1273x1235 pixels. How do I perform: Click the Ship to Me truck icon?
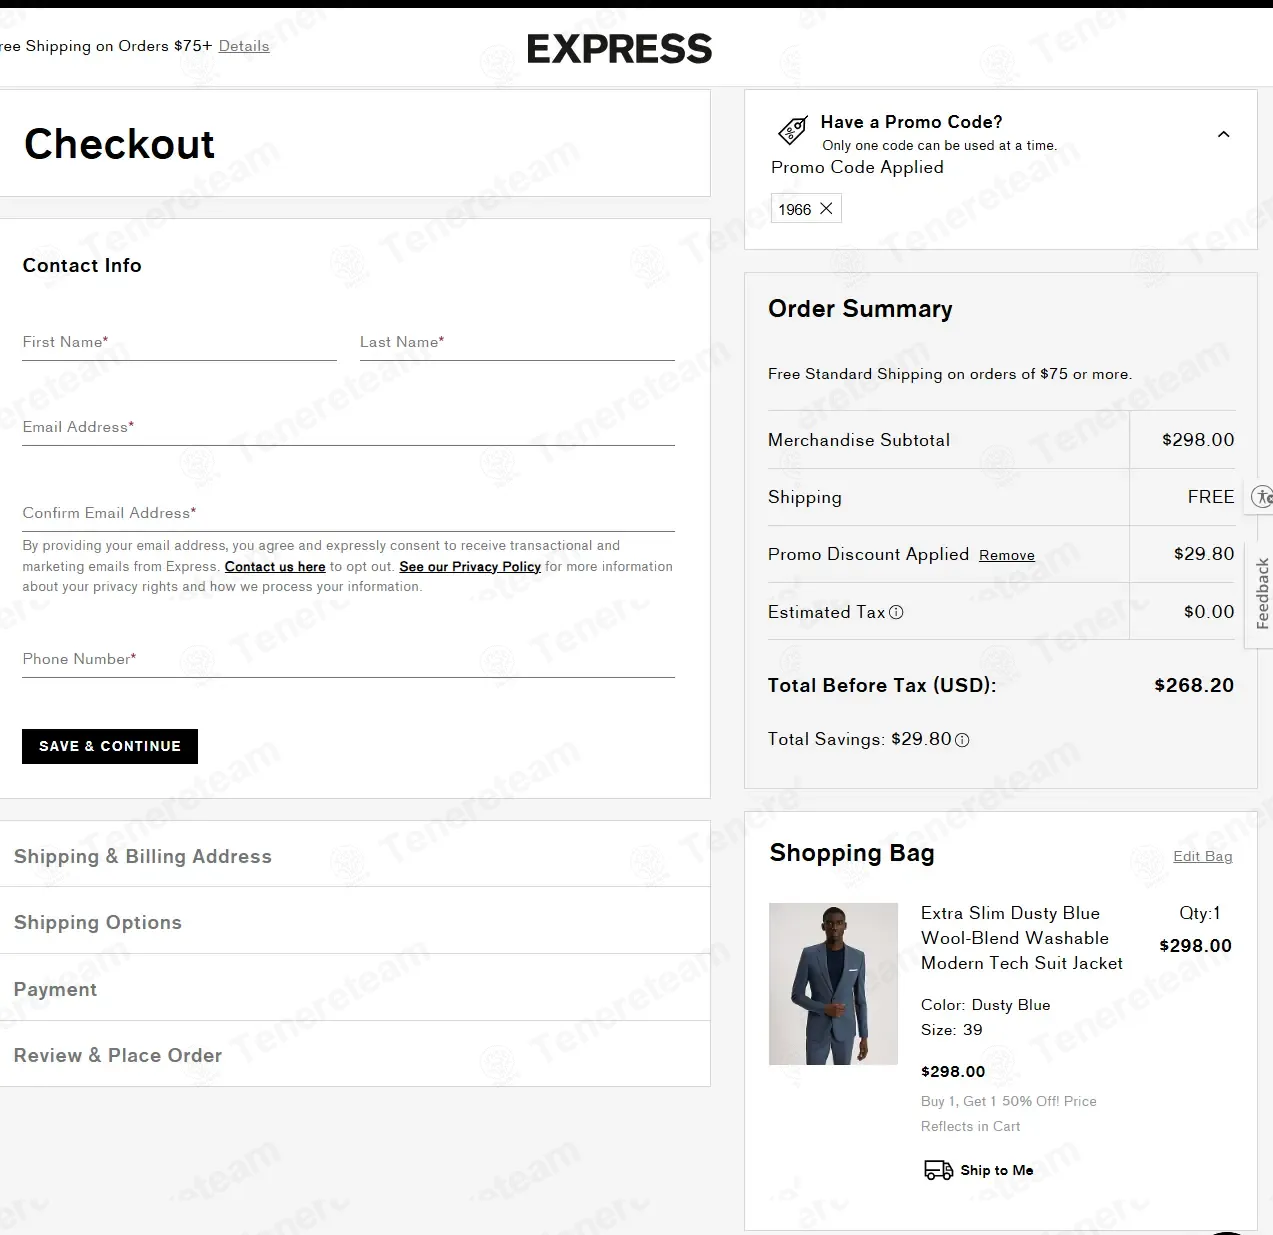pos(938,1170)
